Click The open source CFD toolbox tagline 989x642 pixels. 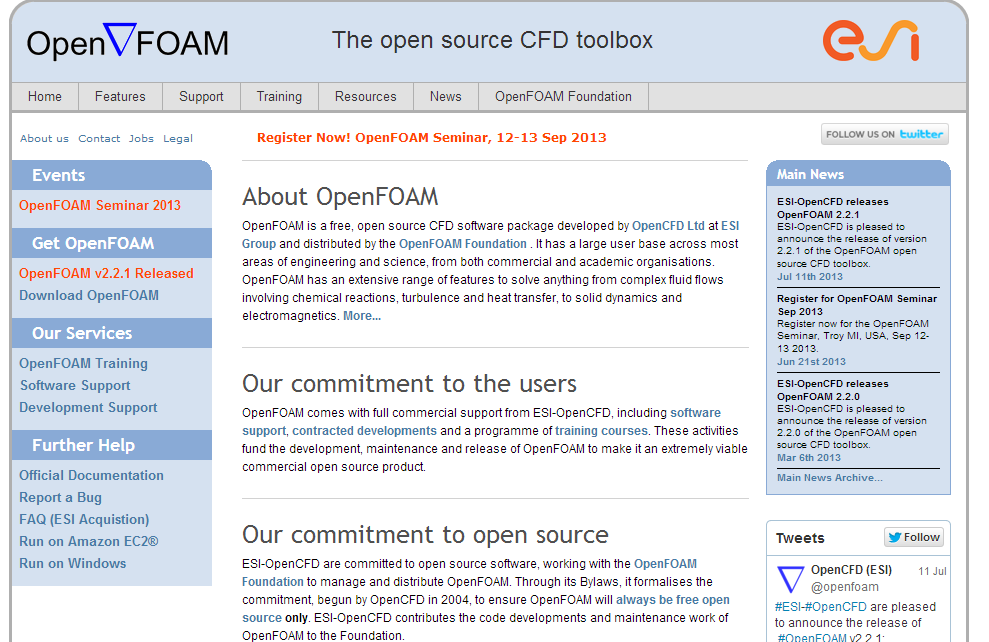tap(492, 40)
